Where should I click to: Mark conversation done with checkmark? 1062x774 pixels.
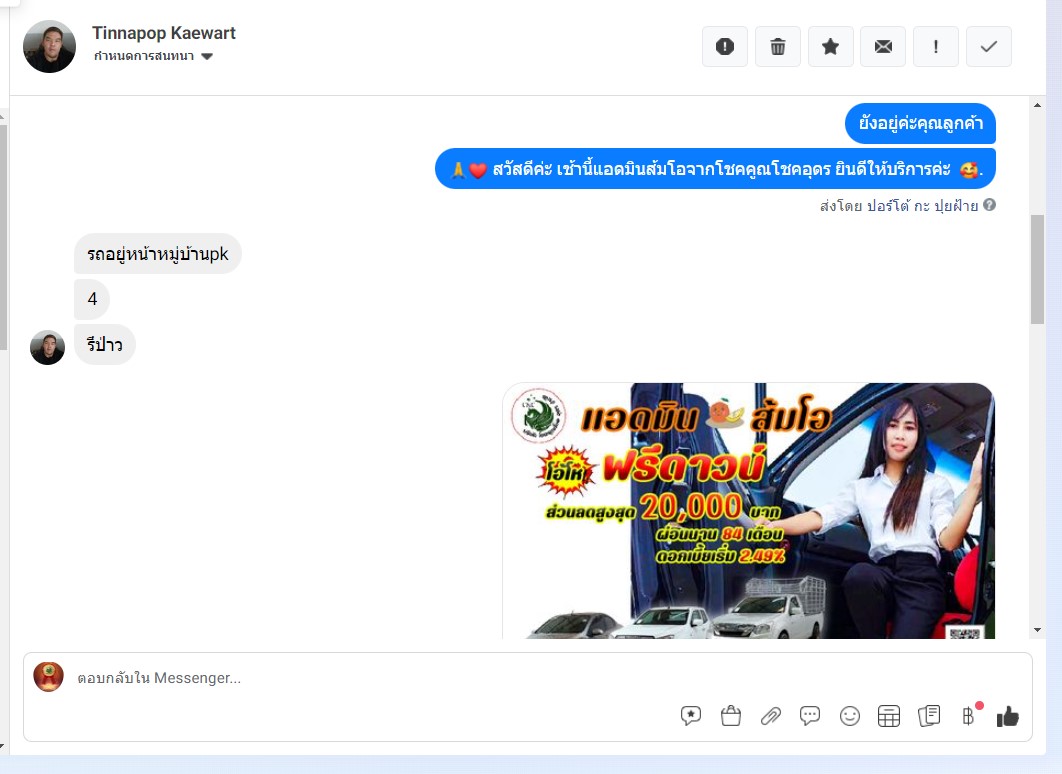pyautogui.click(x=989, y=47)
